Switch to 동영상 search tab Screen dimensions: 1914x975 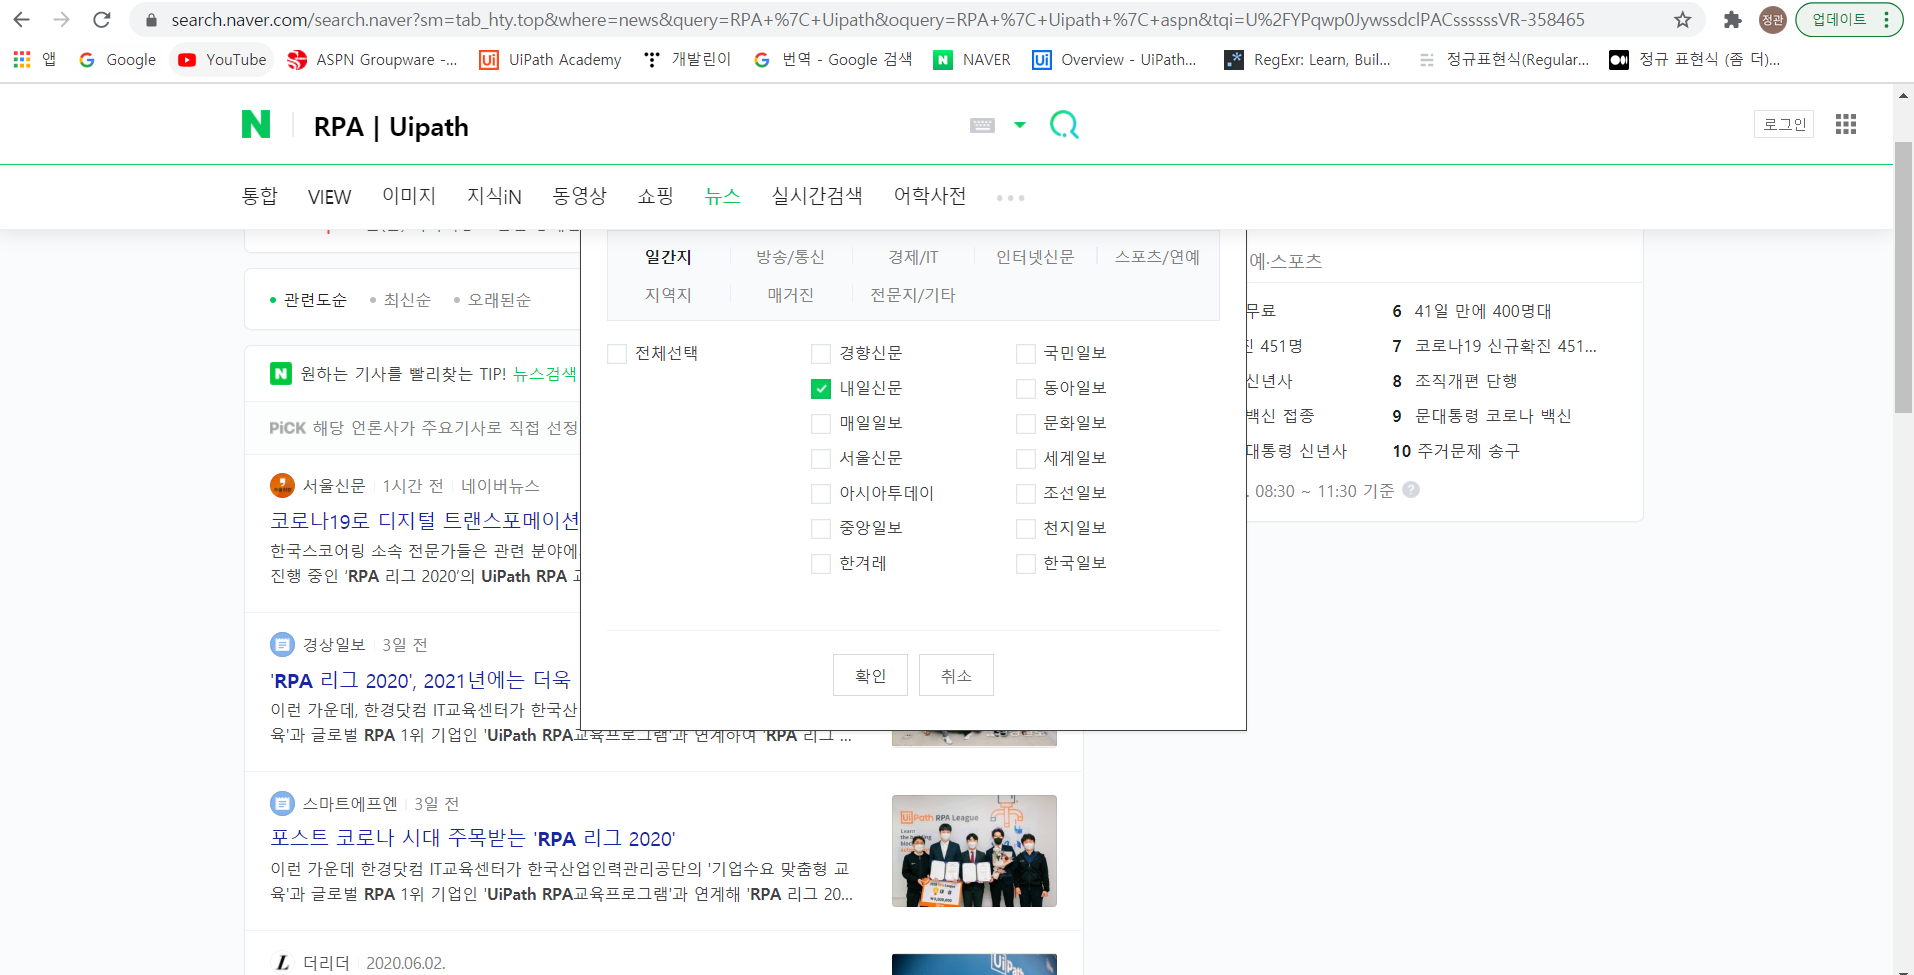coord(580,196)
